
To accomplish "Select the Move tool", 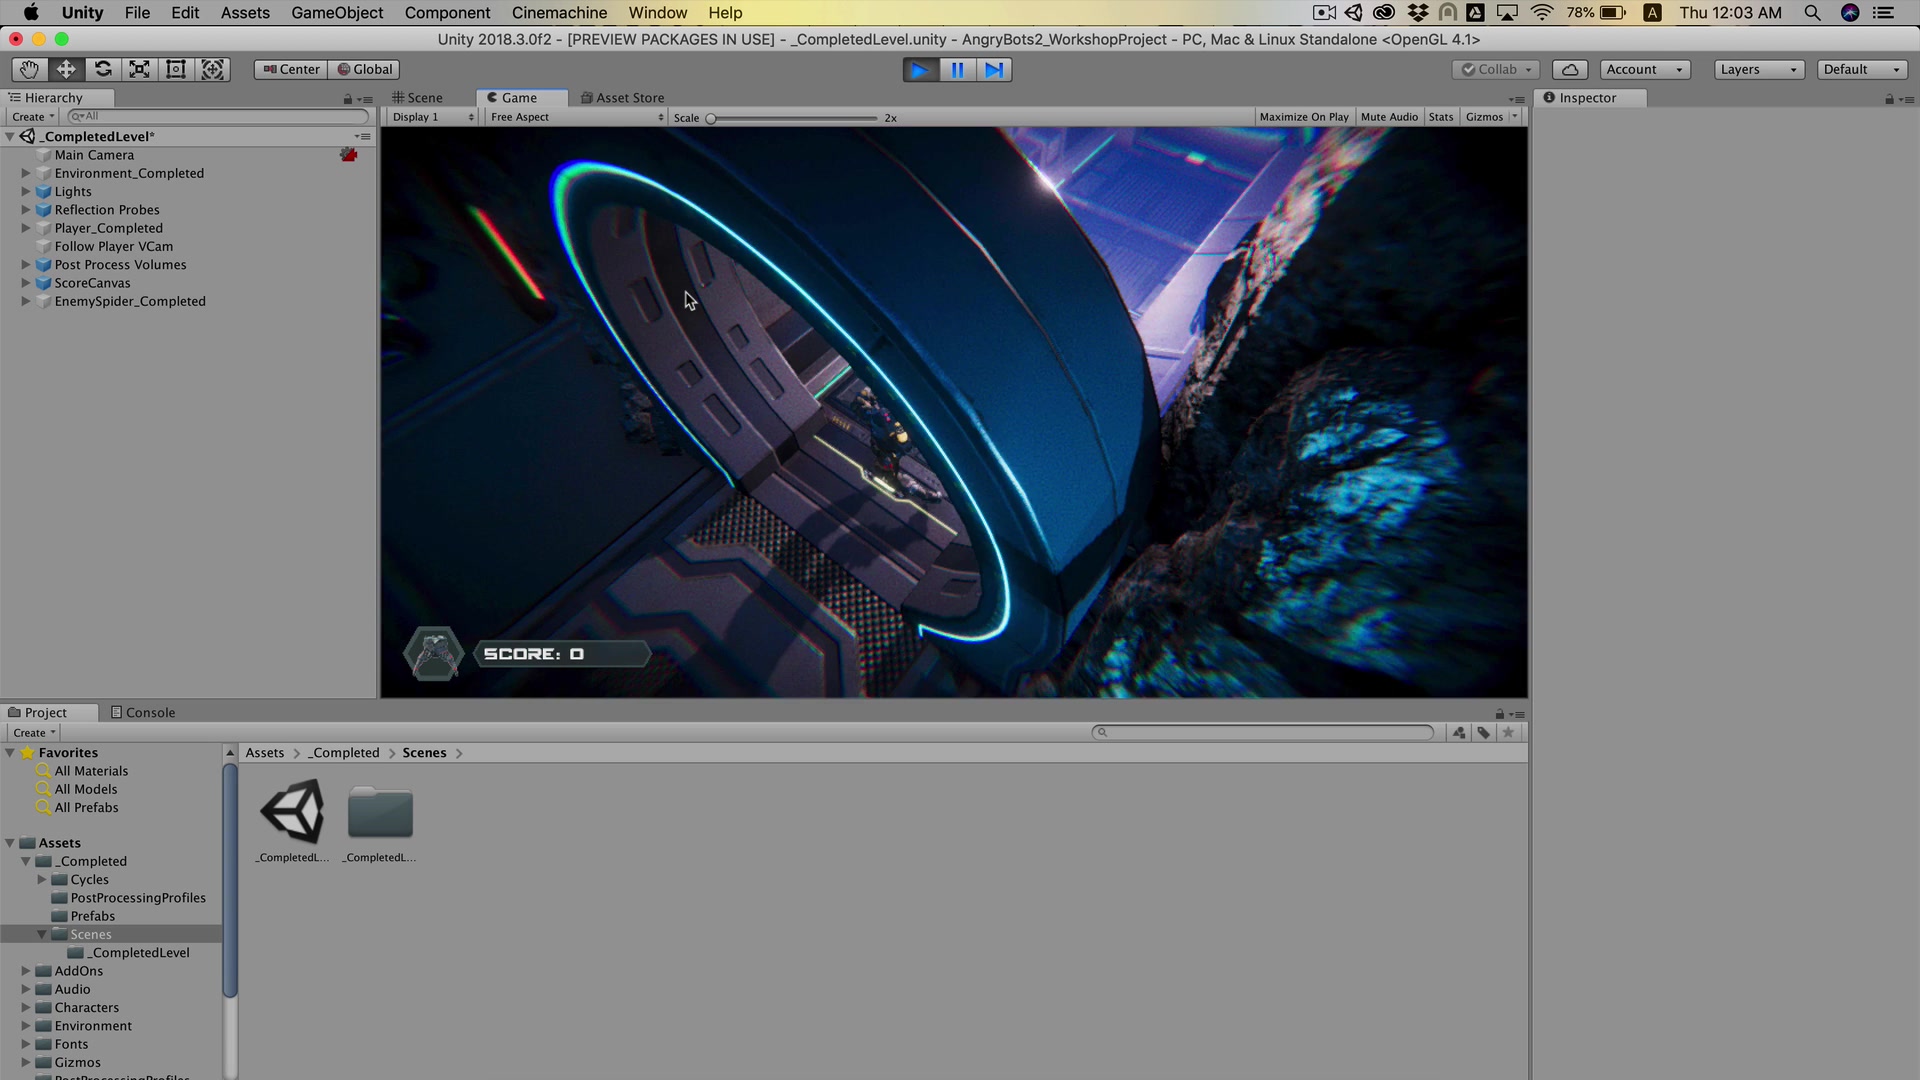I will point(66,69).
